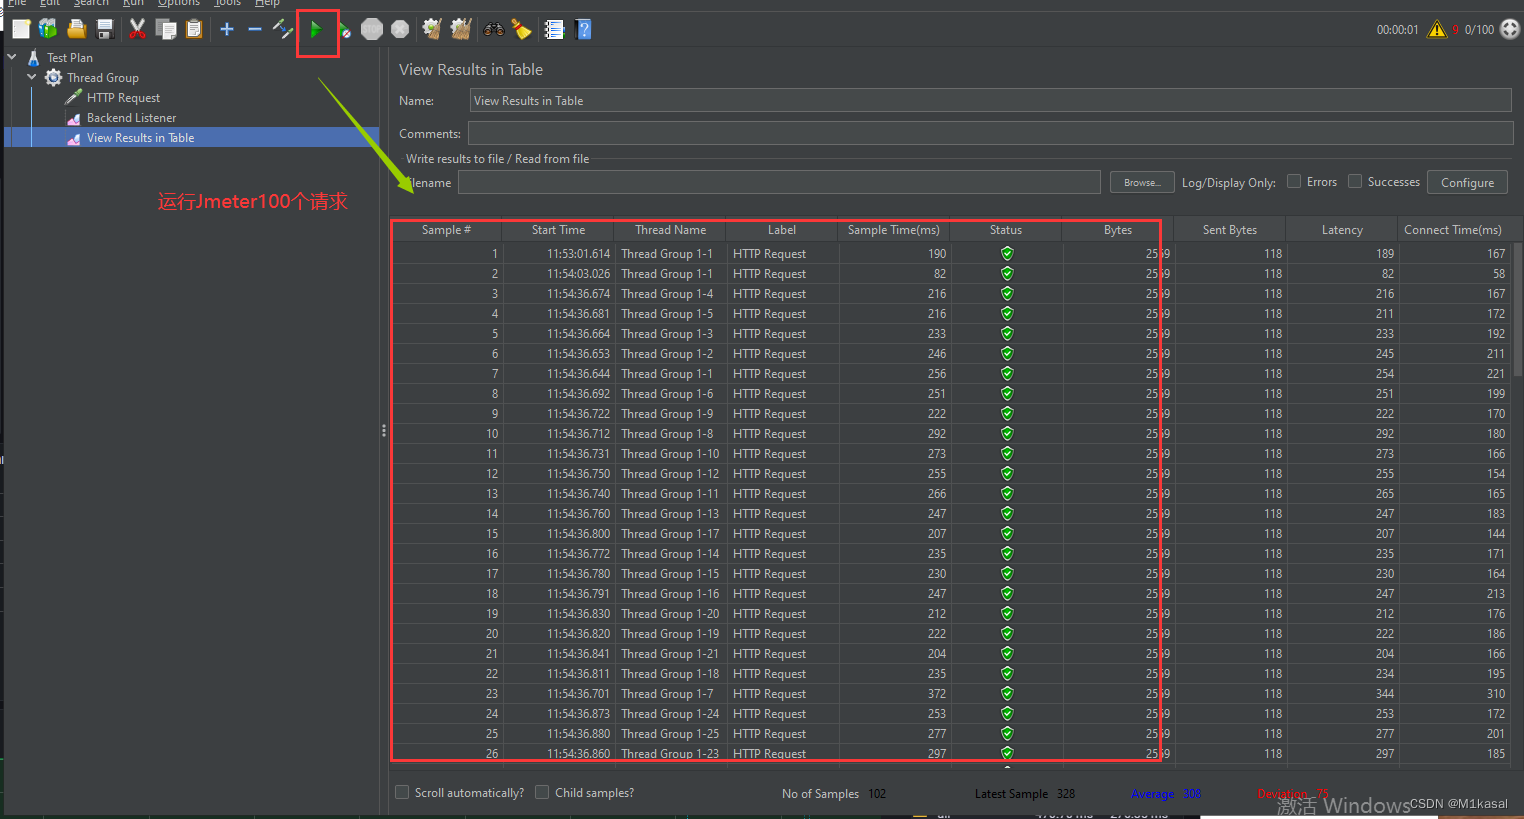Create a new test plan

click(x=21, y=29)
